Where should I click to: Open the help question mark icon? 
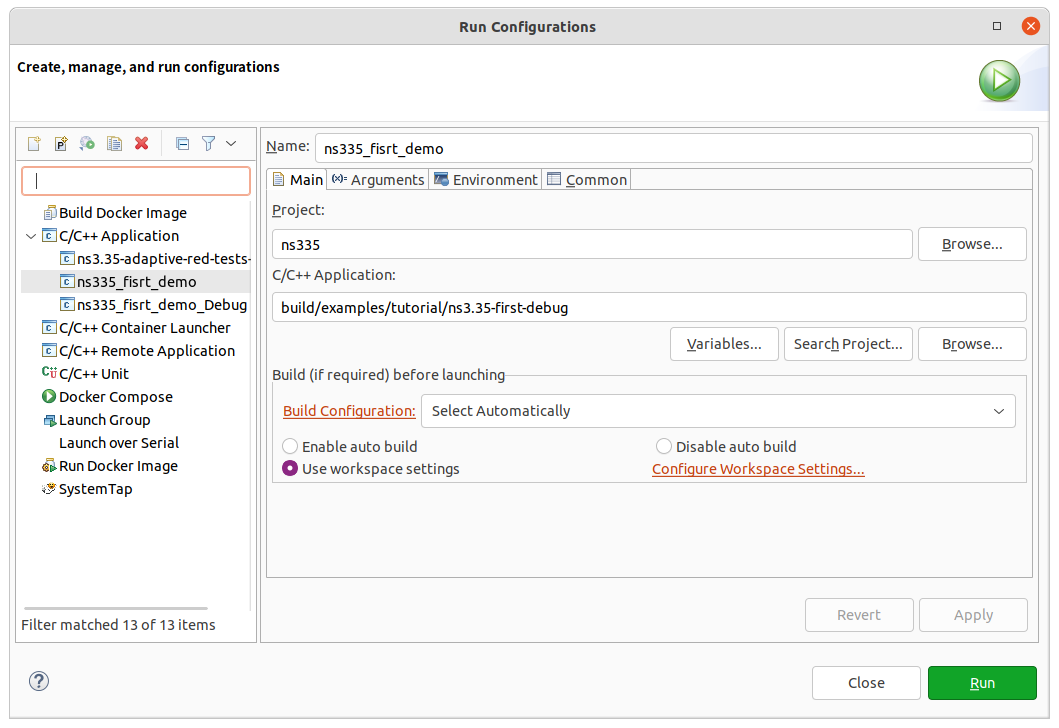click(39, 681)
